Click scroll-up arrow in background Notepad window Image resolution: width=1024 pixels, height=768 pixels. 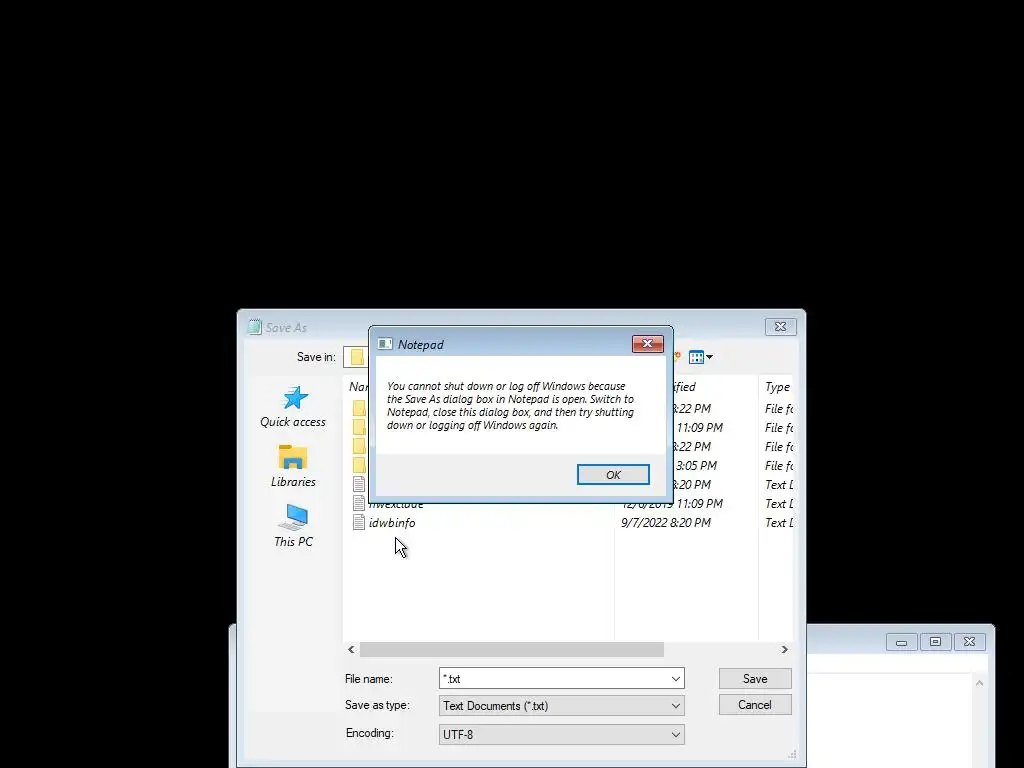click(x=979, y=683)
